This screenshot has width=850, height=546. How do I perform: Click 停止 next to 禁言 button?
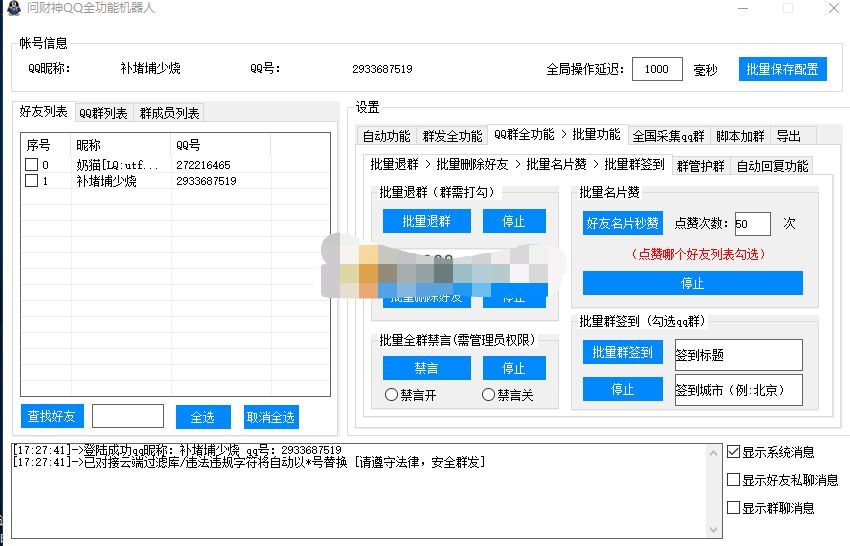coord(514,368)
